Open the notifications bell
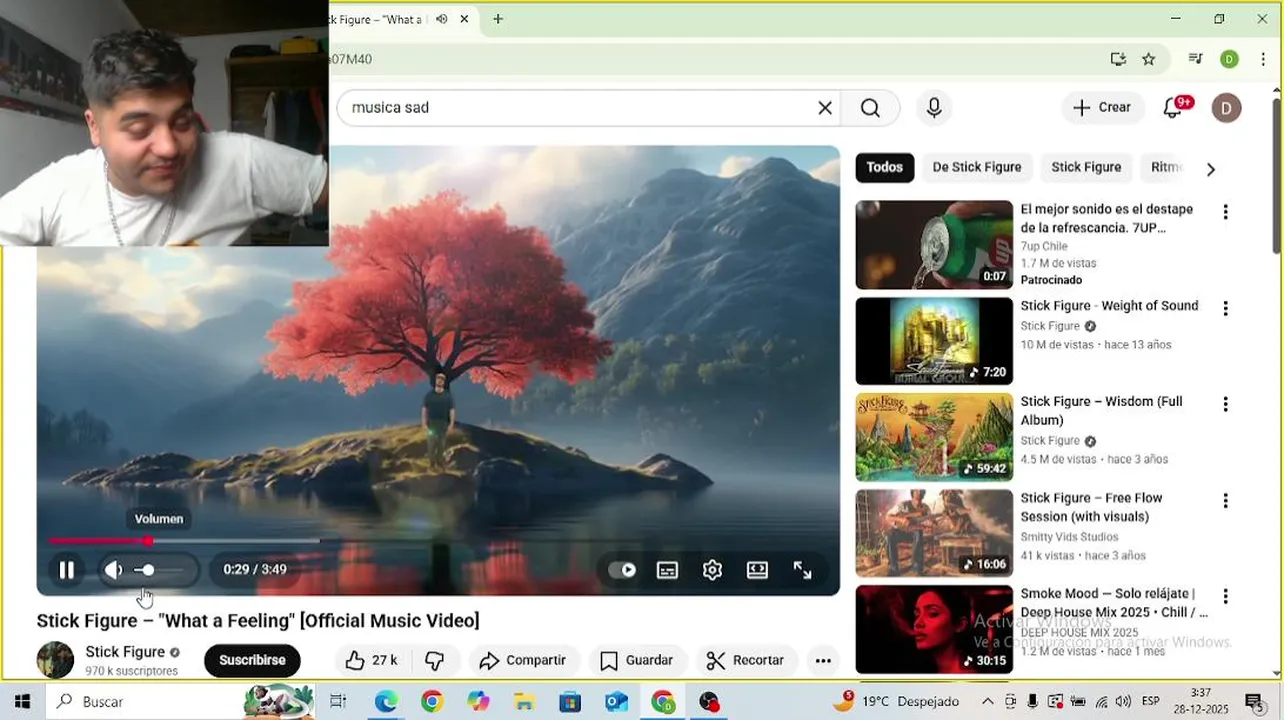The image size is (1284, 720). [1173, 108]
